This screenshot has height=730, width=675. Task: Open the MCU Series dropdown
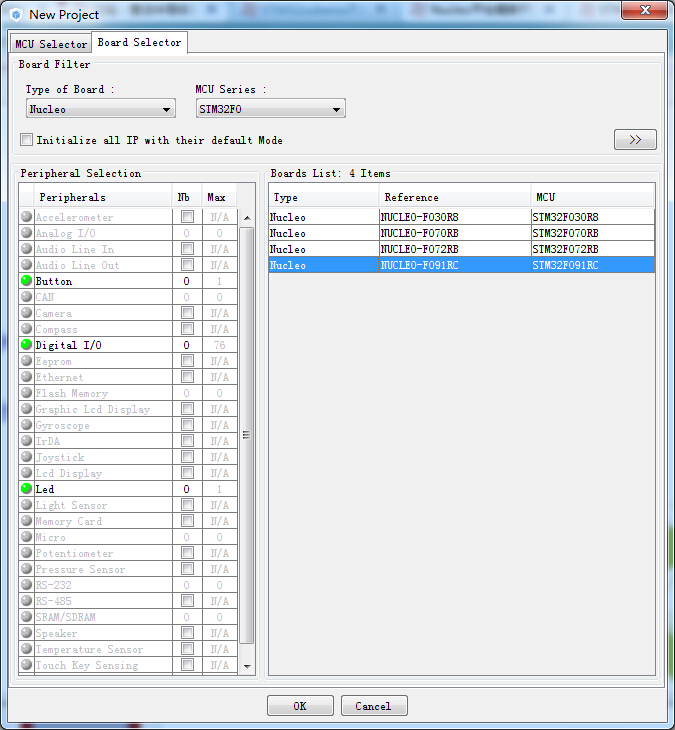tap(270, 109)
